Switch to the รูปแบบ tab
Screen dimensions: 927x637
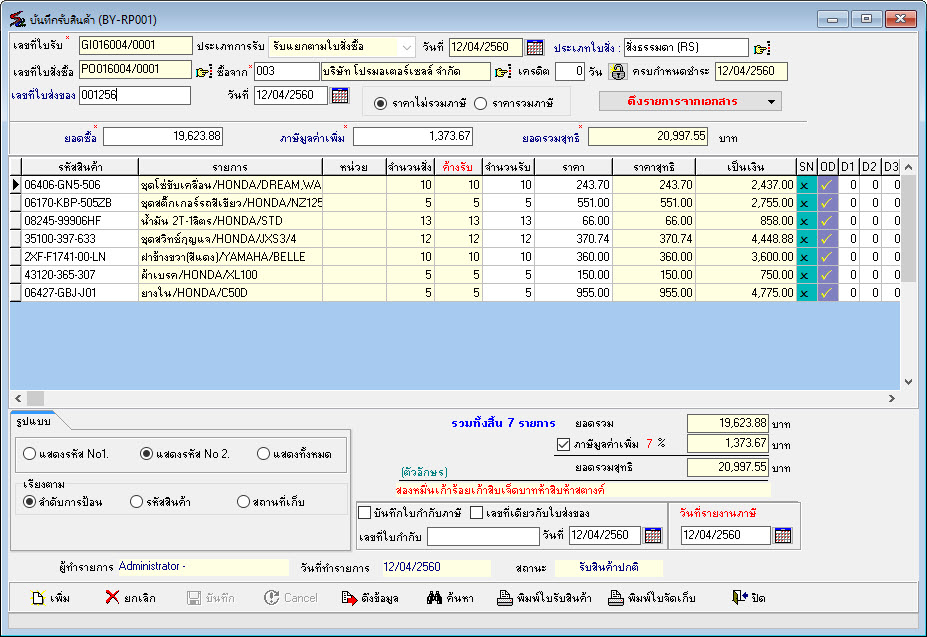(34, 421)
